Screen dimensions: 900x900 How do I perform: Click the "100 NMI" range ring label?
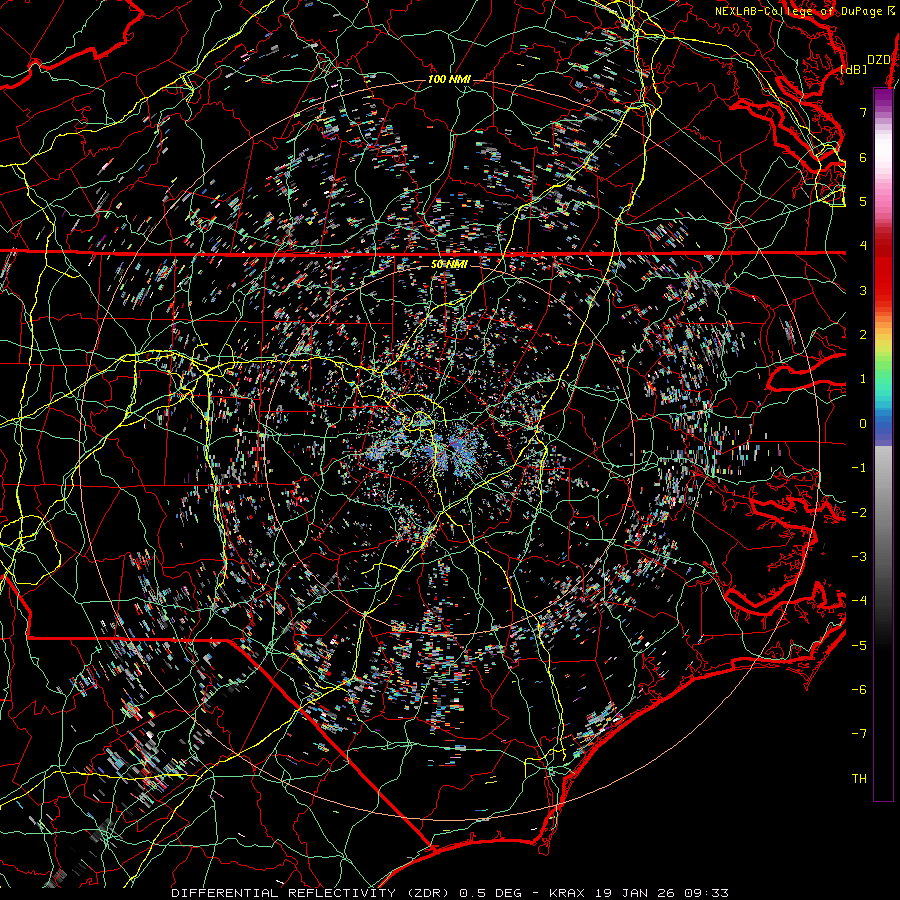tap(449, 79)
